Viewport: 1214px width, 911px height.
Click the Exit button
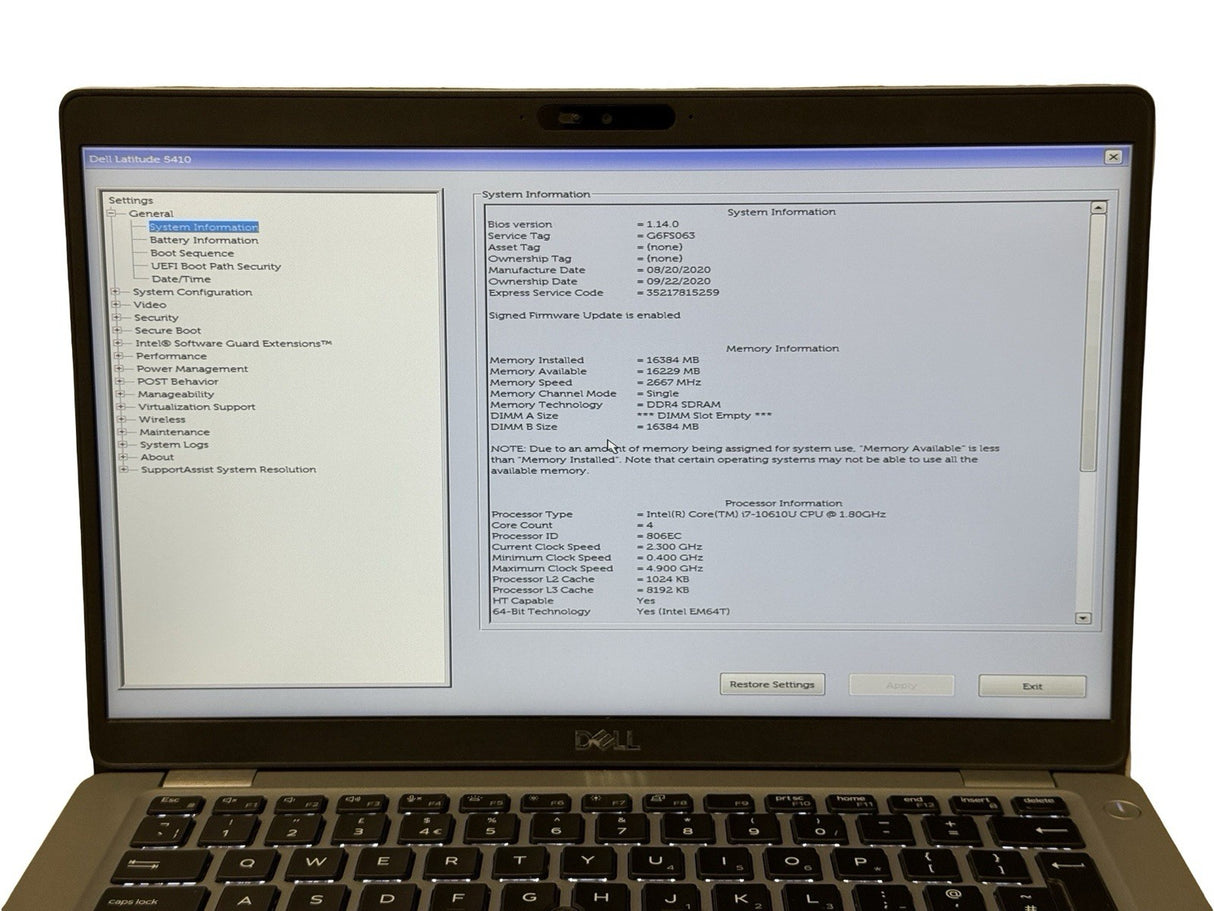[x=1032, y=687]
